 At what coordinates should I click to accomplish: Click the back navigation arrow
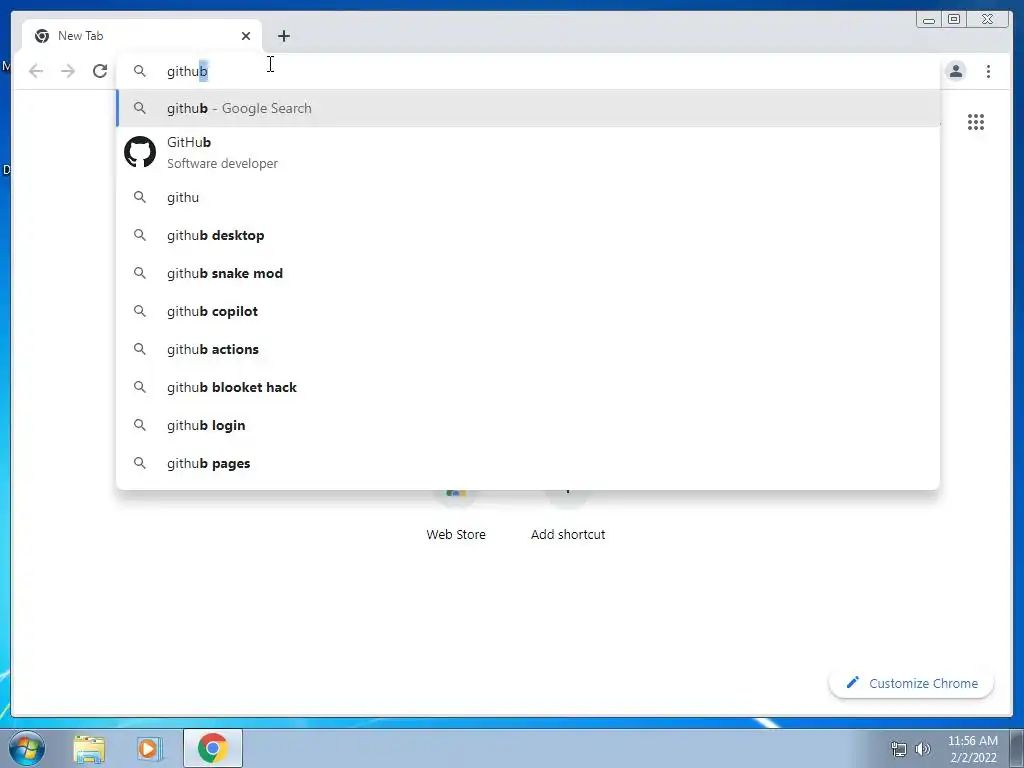[x=36, y=71]
